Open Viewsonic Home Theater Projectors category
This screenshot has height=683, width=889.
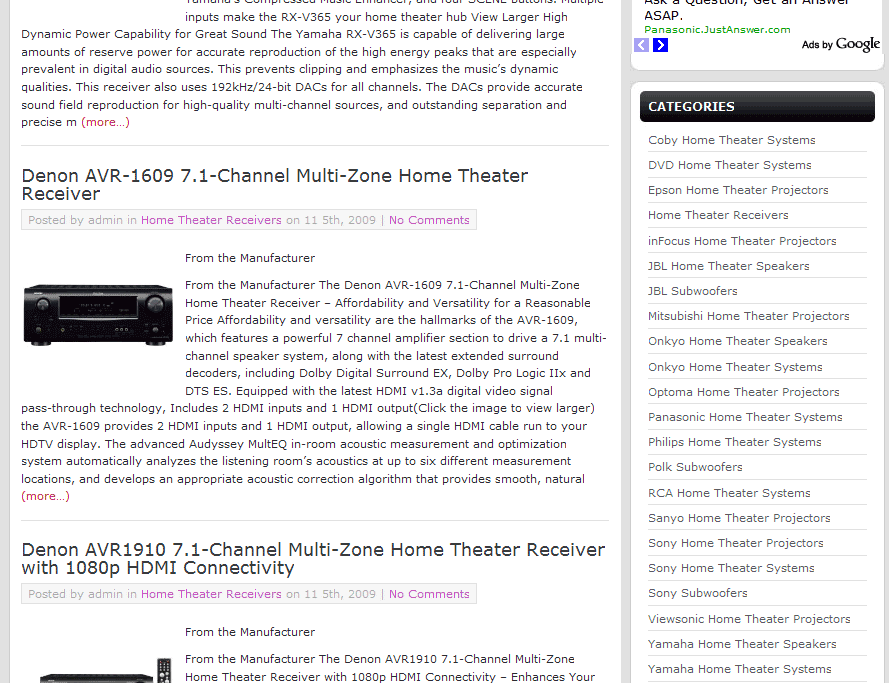[749, 618]
